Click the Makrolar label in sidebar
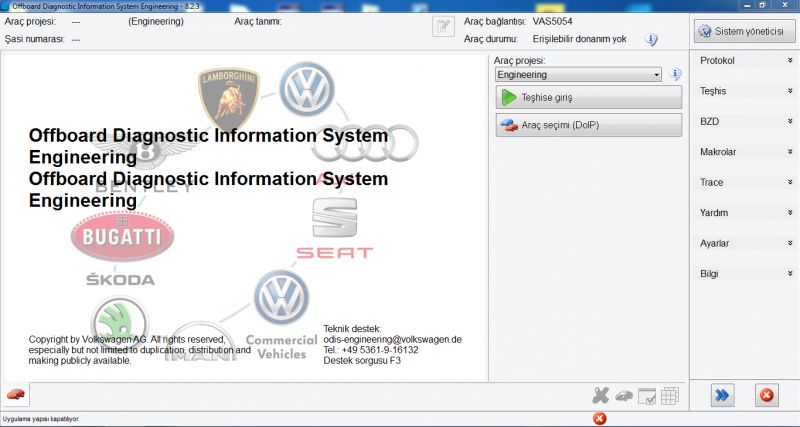 click(x=718, y=152)
